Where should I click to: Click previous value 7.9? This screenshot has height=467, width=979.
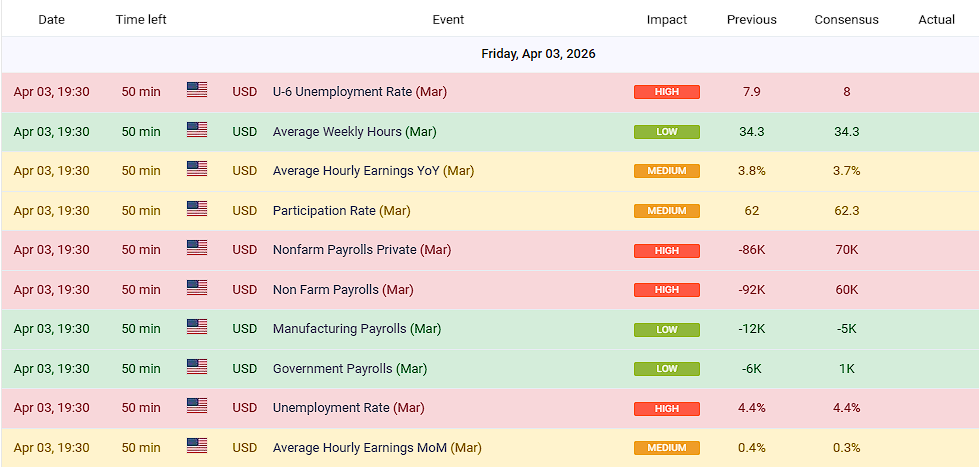click(x=752, y=92)
